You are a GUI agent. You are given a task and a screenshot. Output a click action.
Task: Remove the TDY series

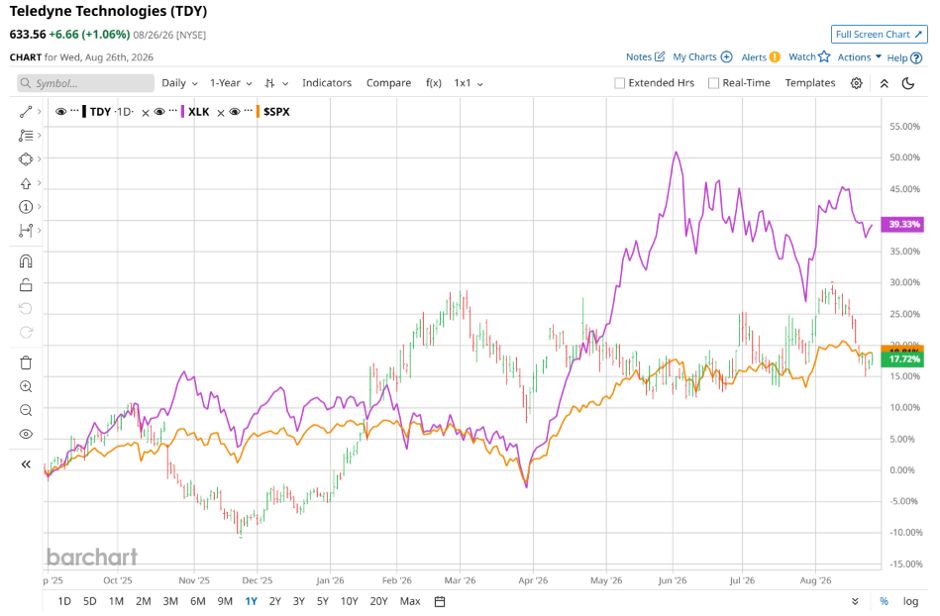click(145, 113)
